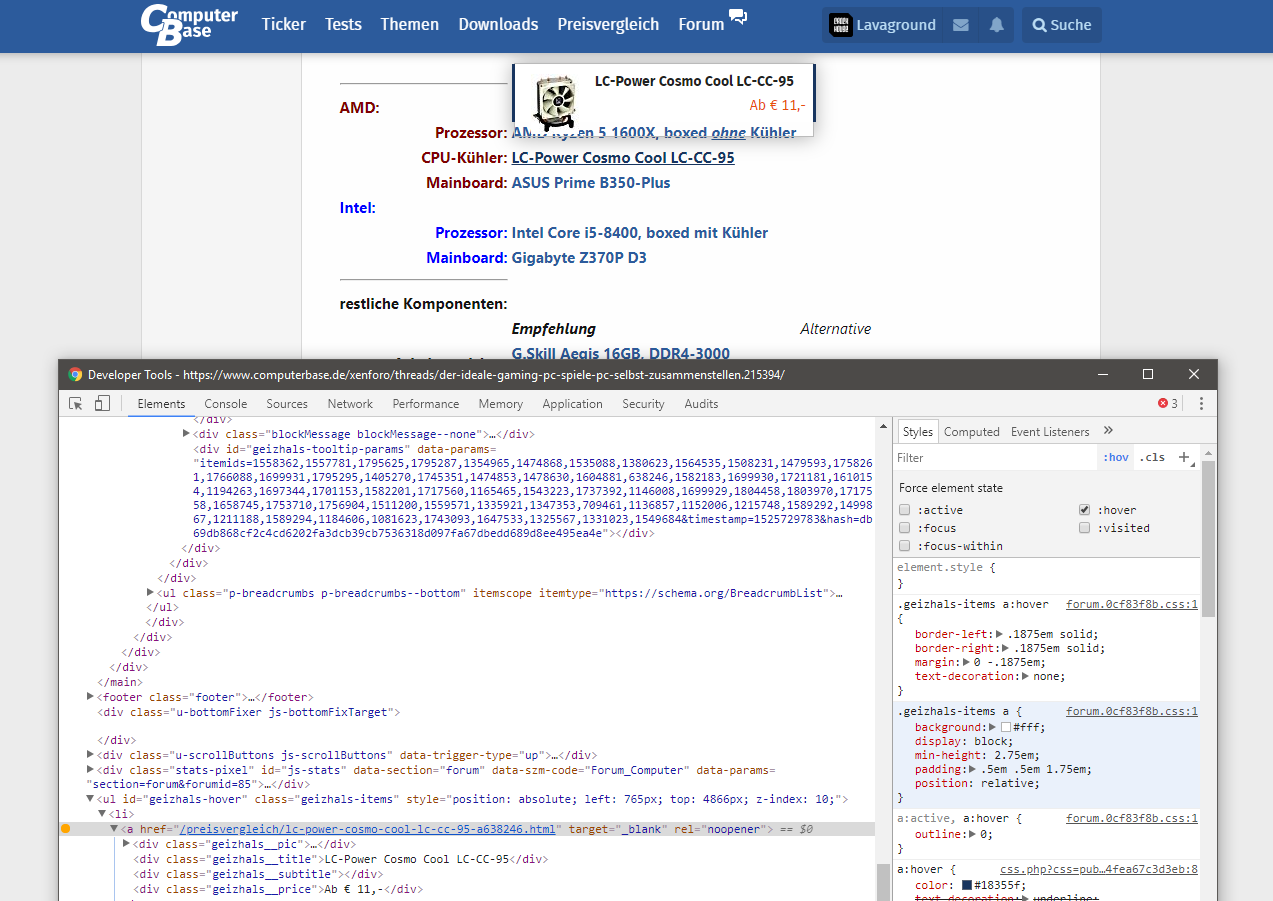
Task: Open the Application tab
Action: pos(573,404)
